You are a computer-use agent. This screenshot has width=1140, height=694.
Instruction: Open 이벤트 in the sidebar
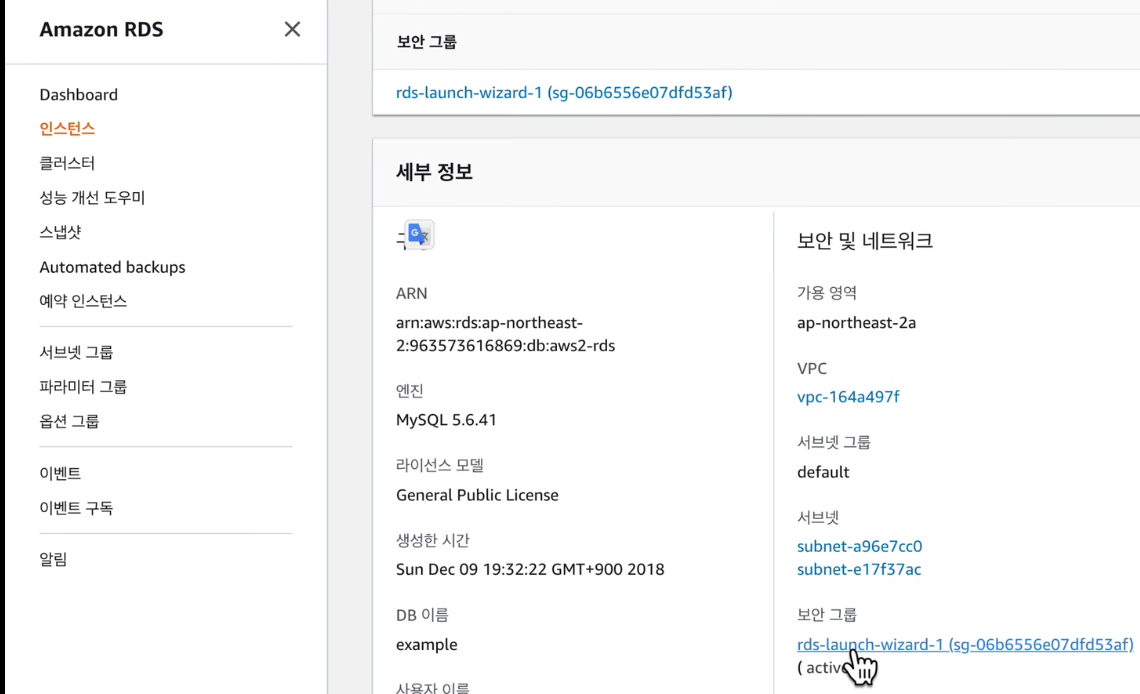(60, 473)
